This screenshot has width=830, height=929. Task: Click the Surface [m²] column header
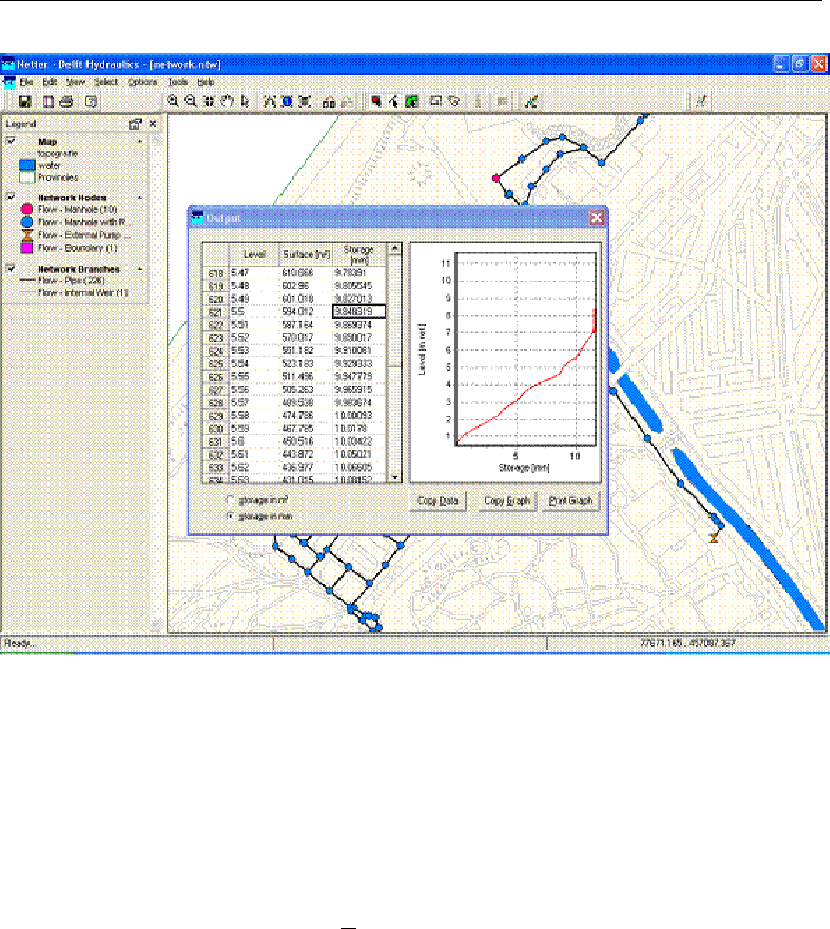click(306, 254)
